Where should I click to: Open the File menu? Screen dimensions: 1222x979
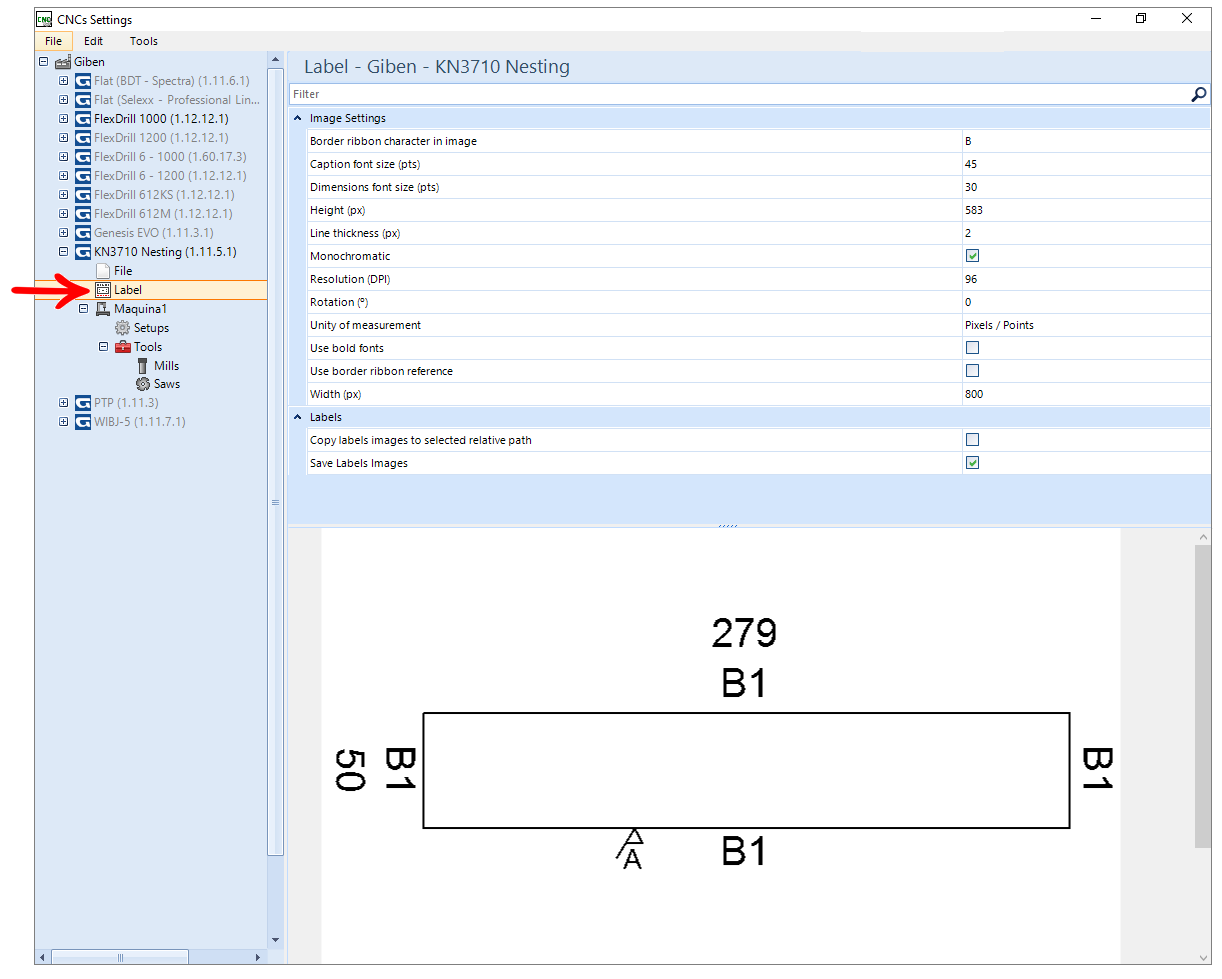[53, 41]
